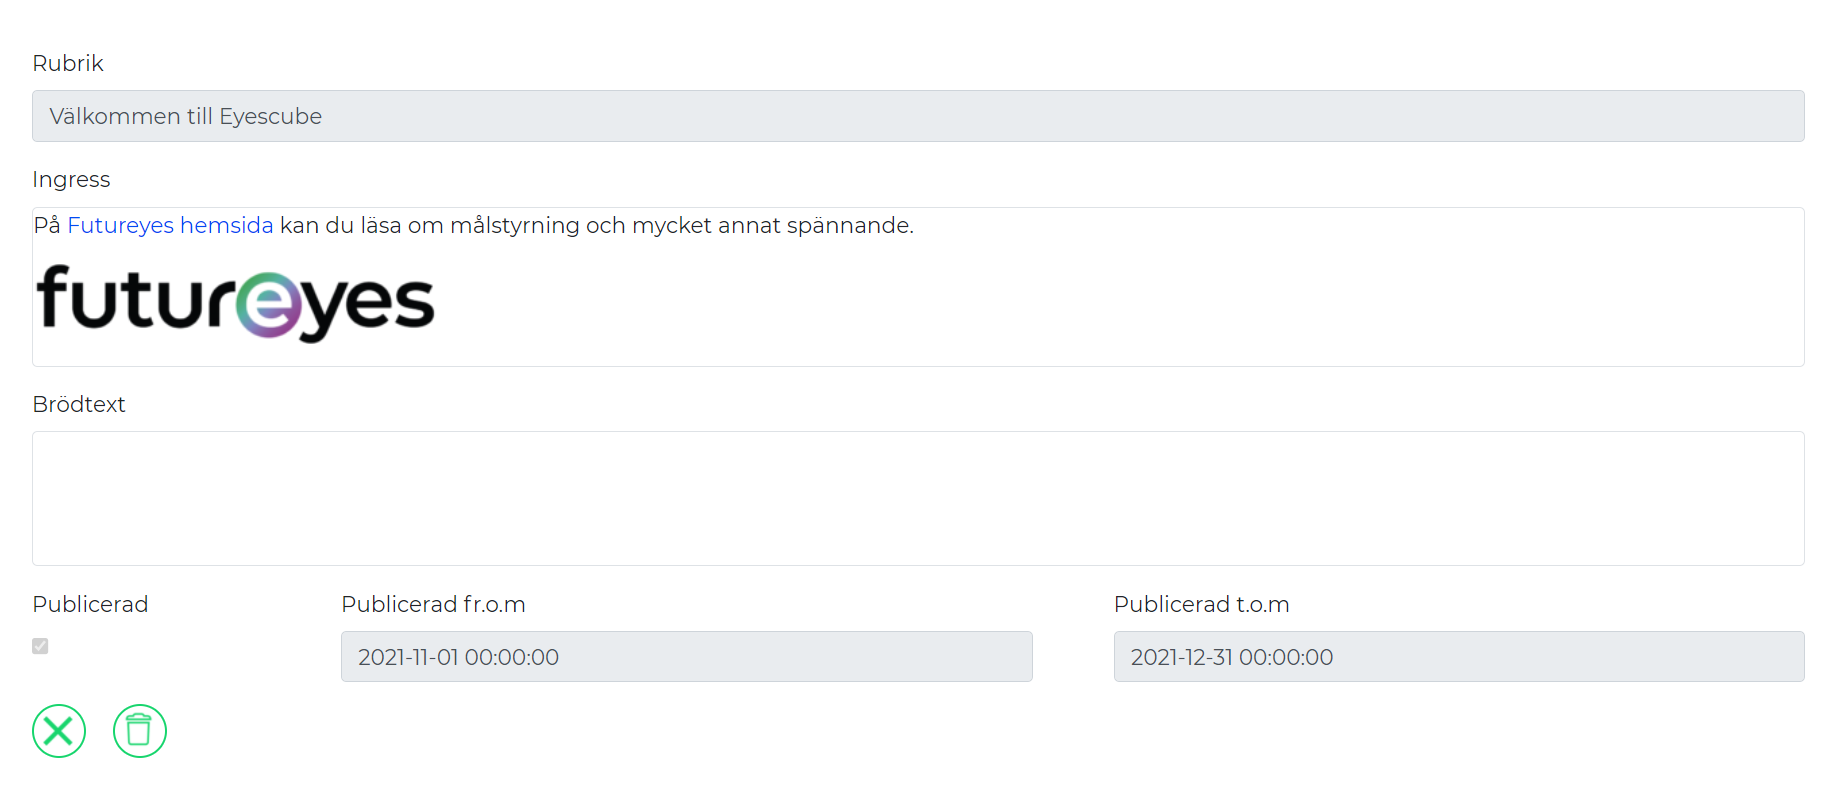Click the Publicerad fr.o.m label
1839x797 pixels.
[433, 604]
